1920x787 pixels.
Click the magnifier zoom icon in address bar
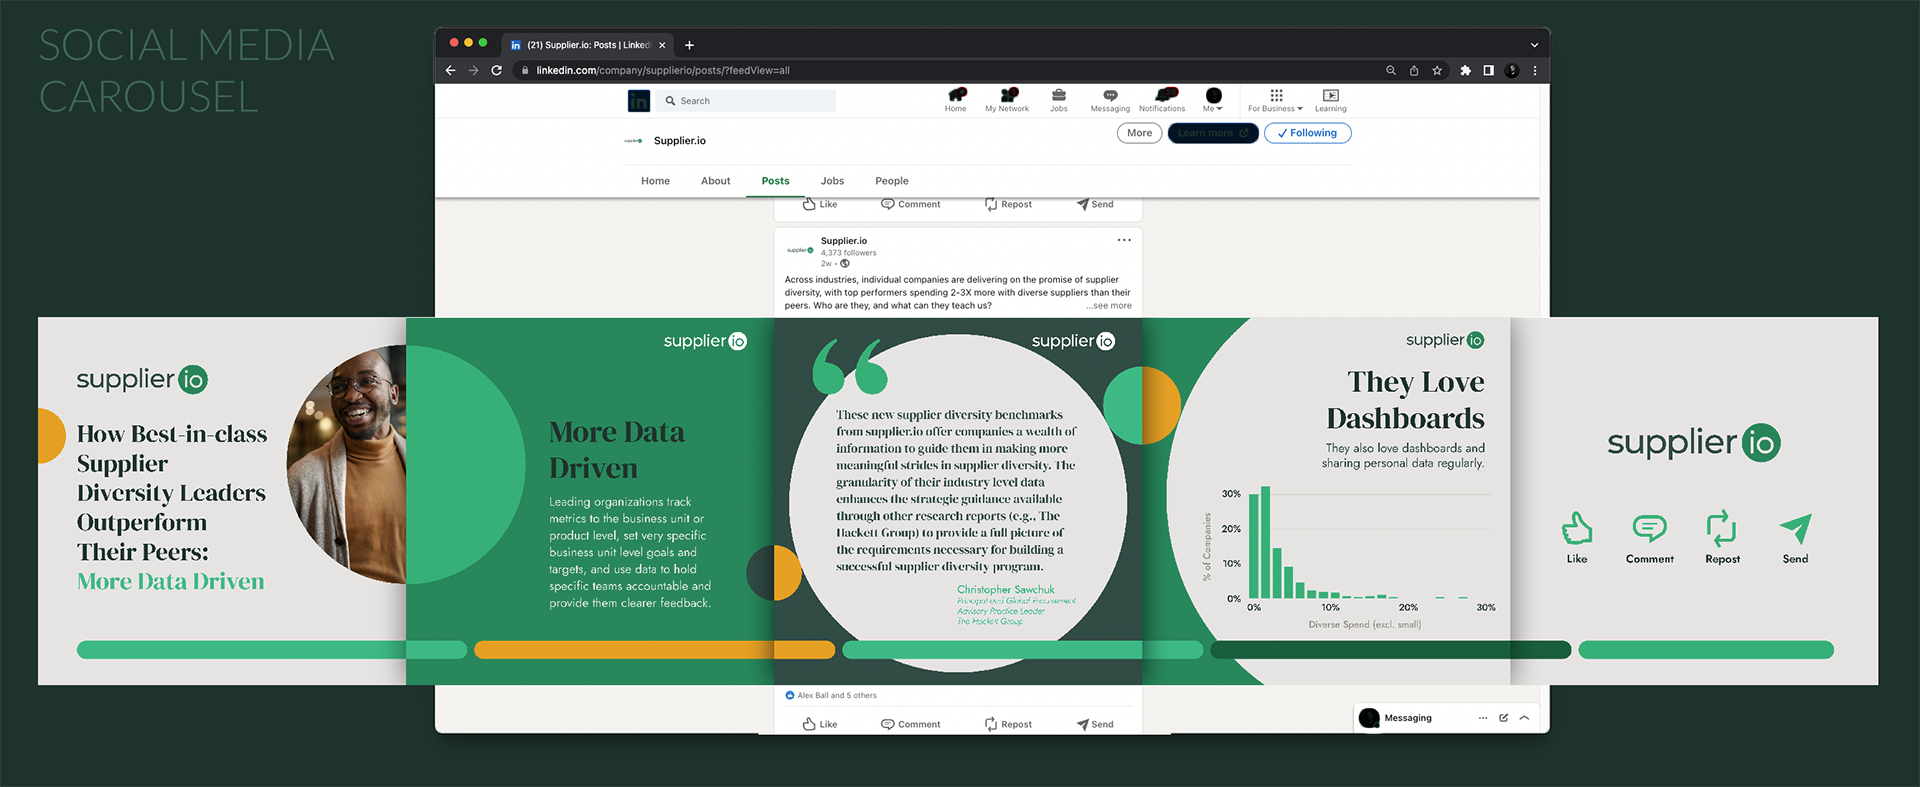pos(1390,70)
